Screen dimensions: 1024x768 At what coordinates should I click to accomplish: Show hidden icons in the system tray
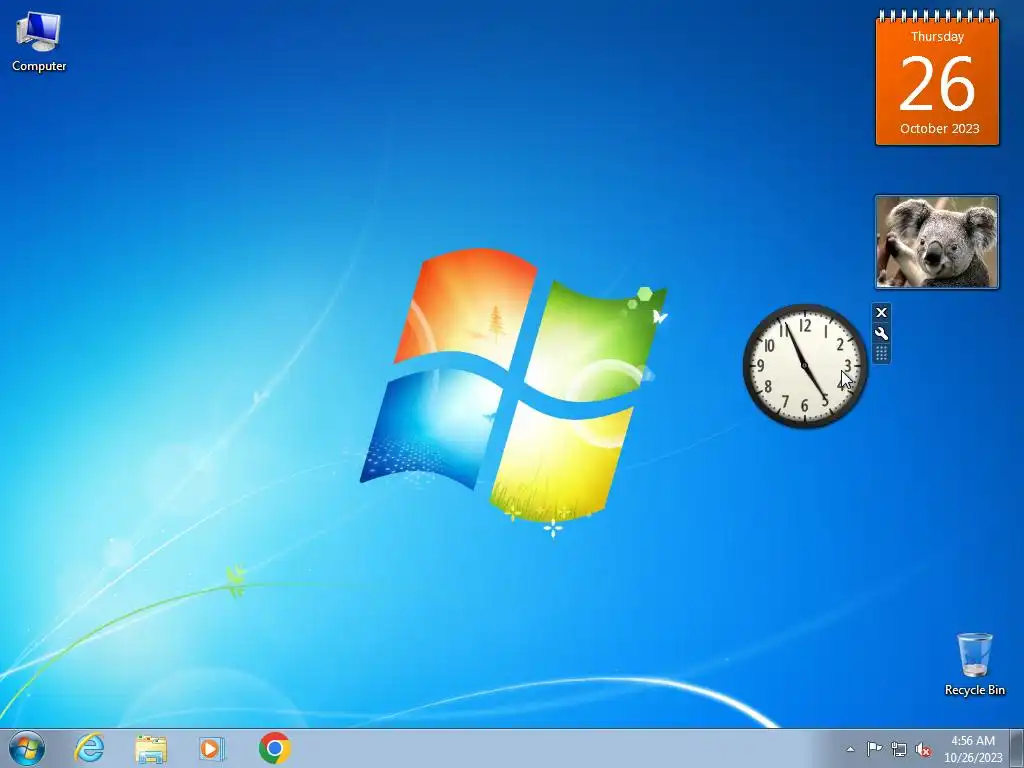(x=850, y=749)
